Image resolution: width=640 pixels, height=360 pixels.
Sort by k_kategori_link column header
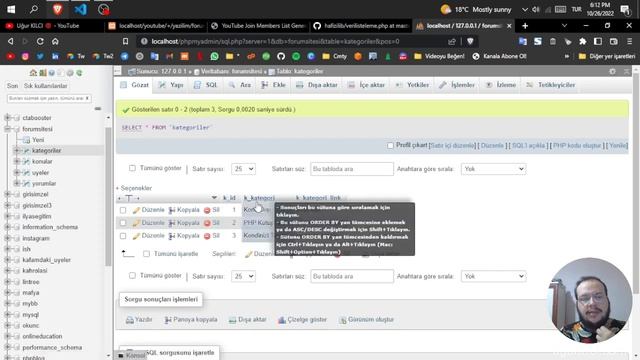(x=319, y=198)
